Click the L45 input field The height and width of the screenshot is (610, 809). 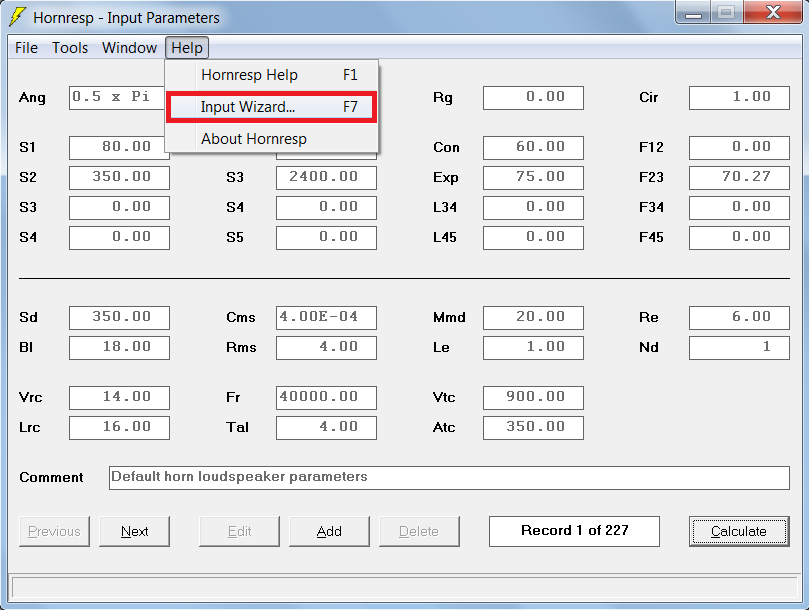[533, 237]
